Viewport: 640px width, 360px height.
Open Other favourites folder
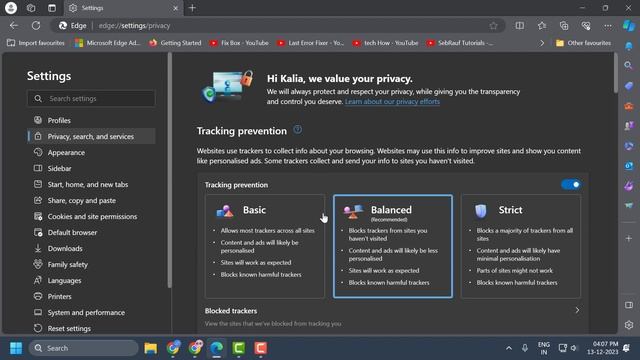pos(584,43)
